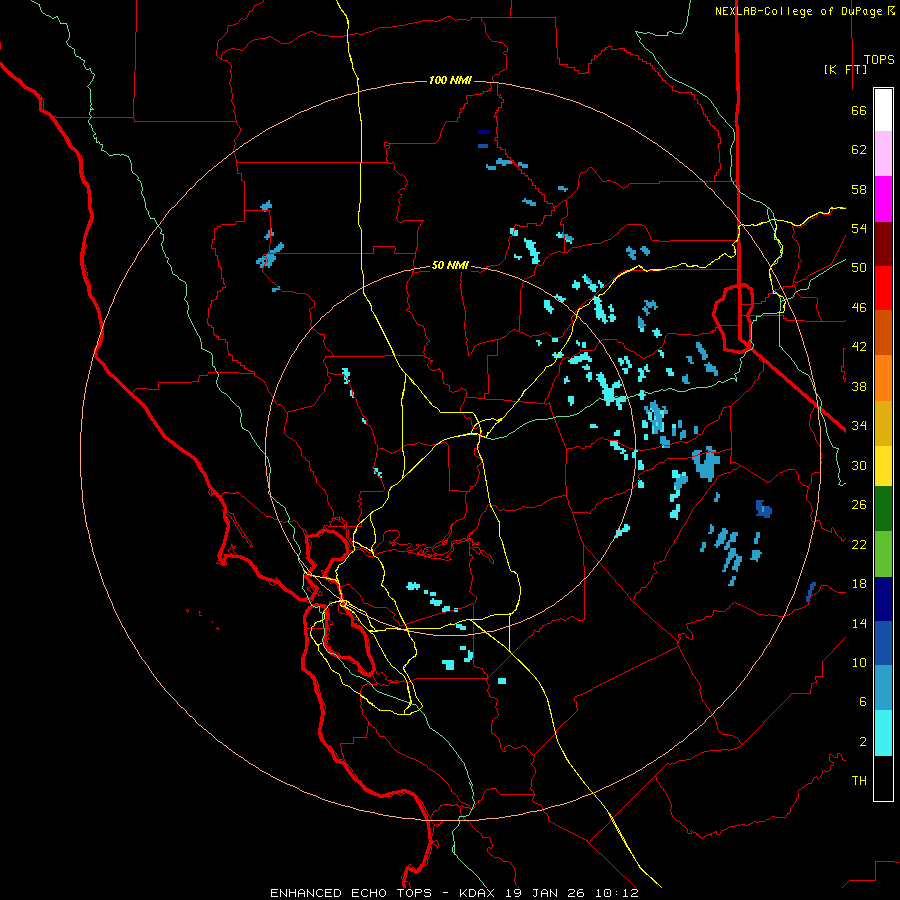This screenshot has width=900, height=900.
Task: Click the legend value "62"
Action: pos(859,150)
